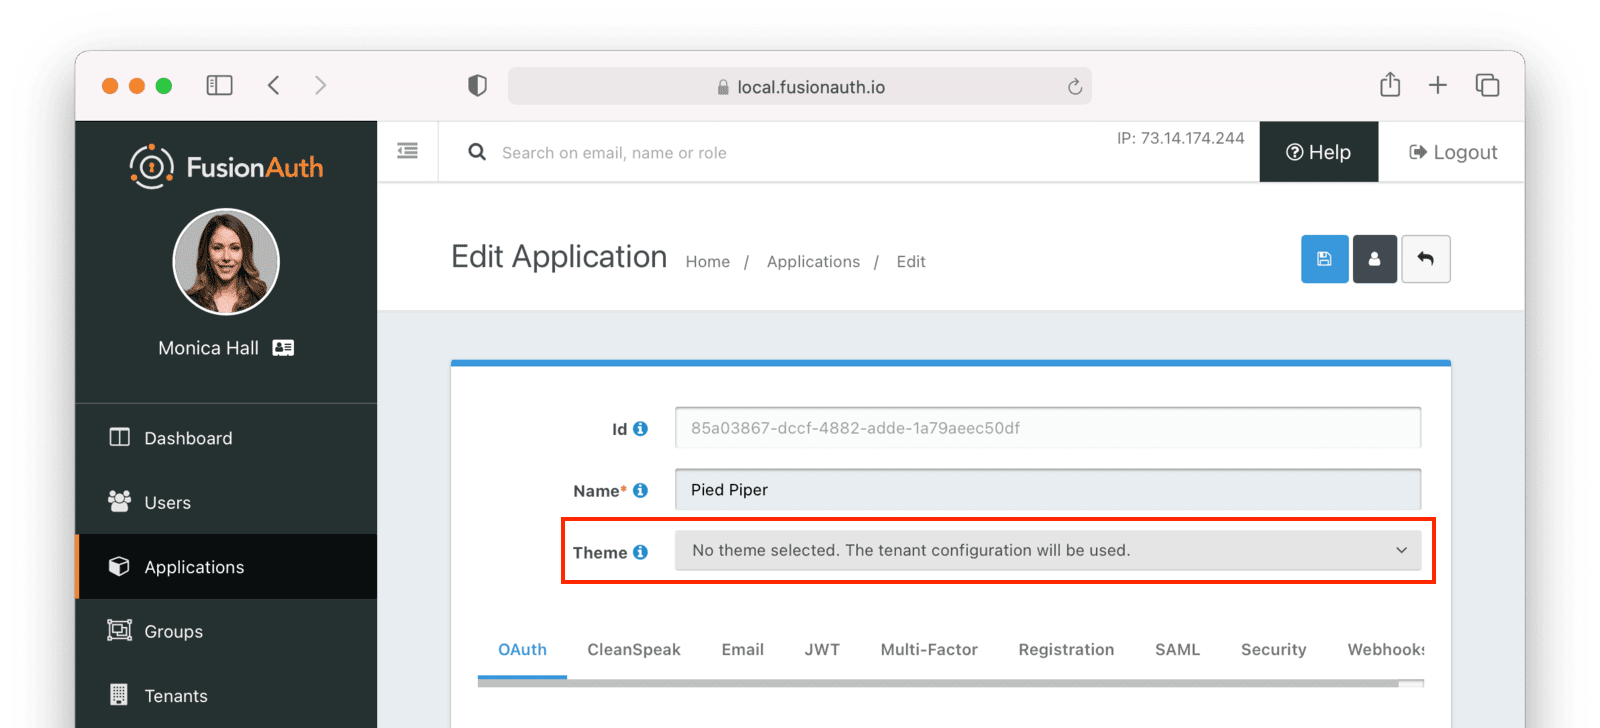This screenshot has width=1600, height=728.
Task: Click the ID badge icon next to Monica Hall
Action: click(x=283, y=347)
